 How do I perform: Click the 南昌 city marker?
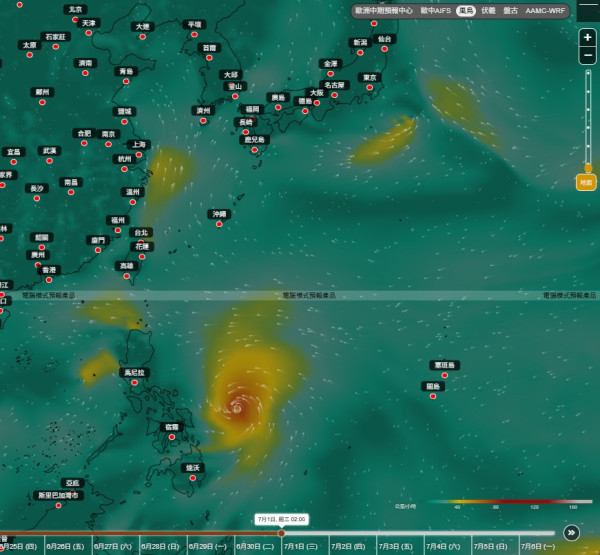click(x=71, y=192)
